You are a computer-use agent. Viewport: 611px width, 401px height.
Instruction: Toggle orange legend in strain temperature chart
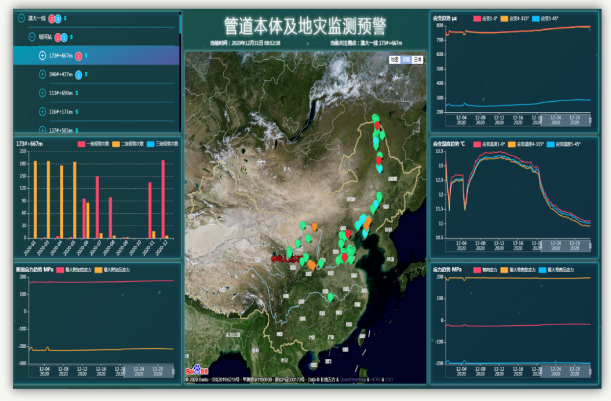click(x=526, y=144)
